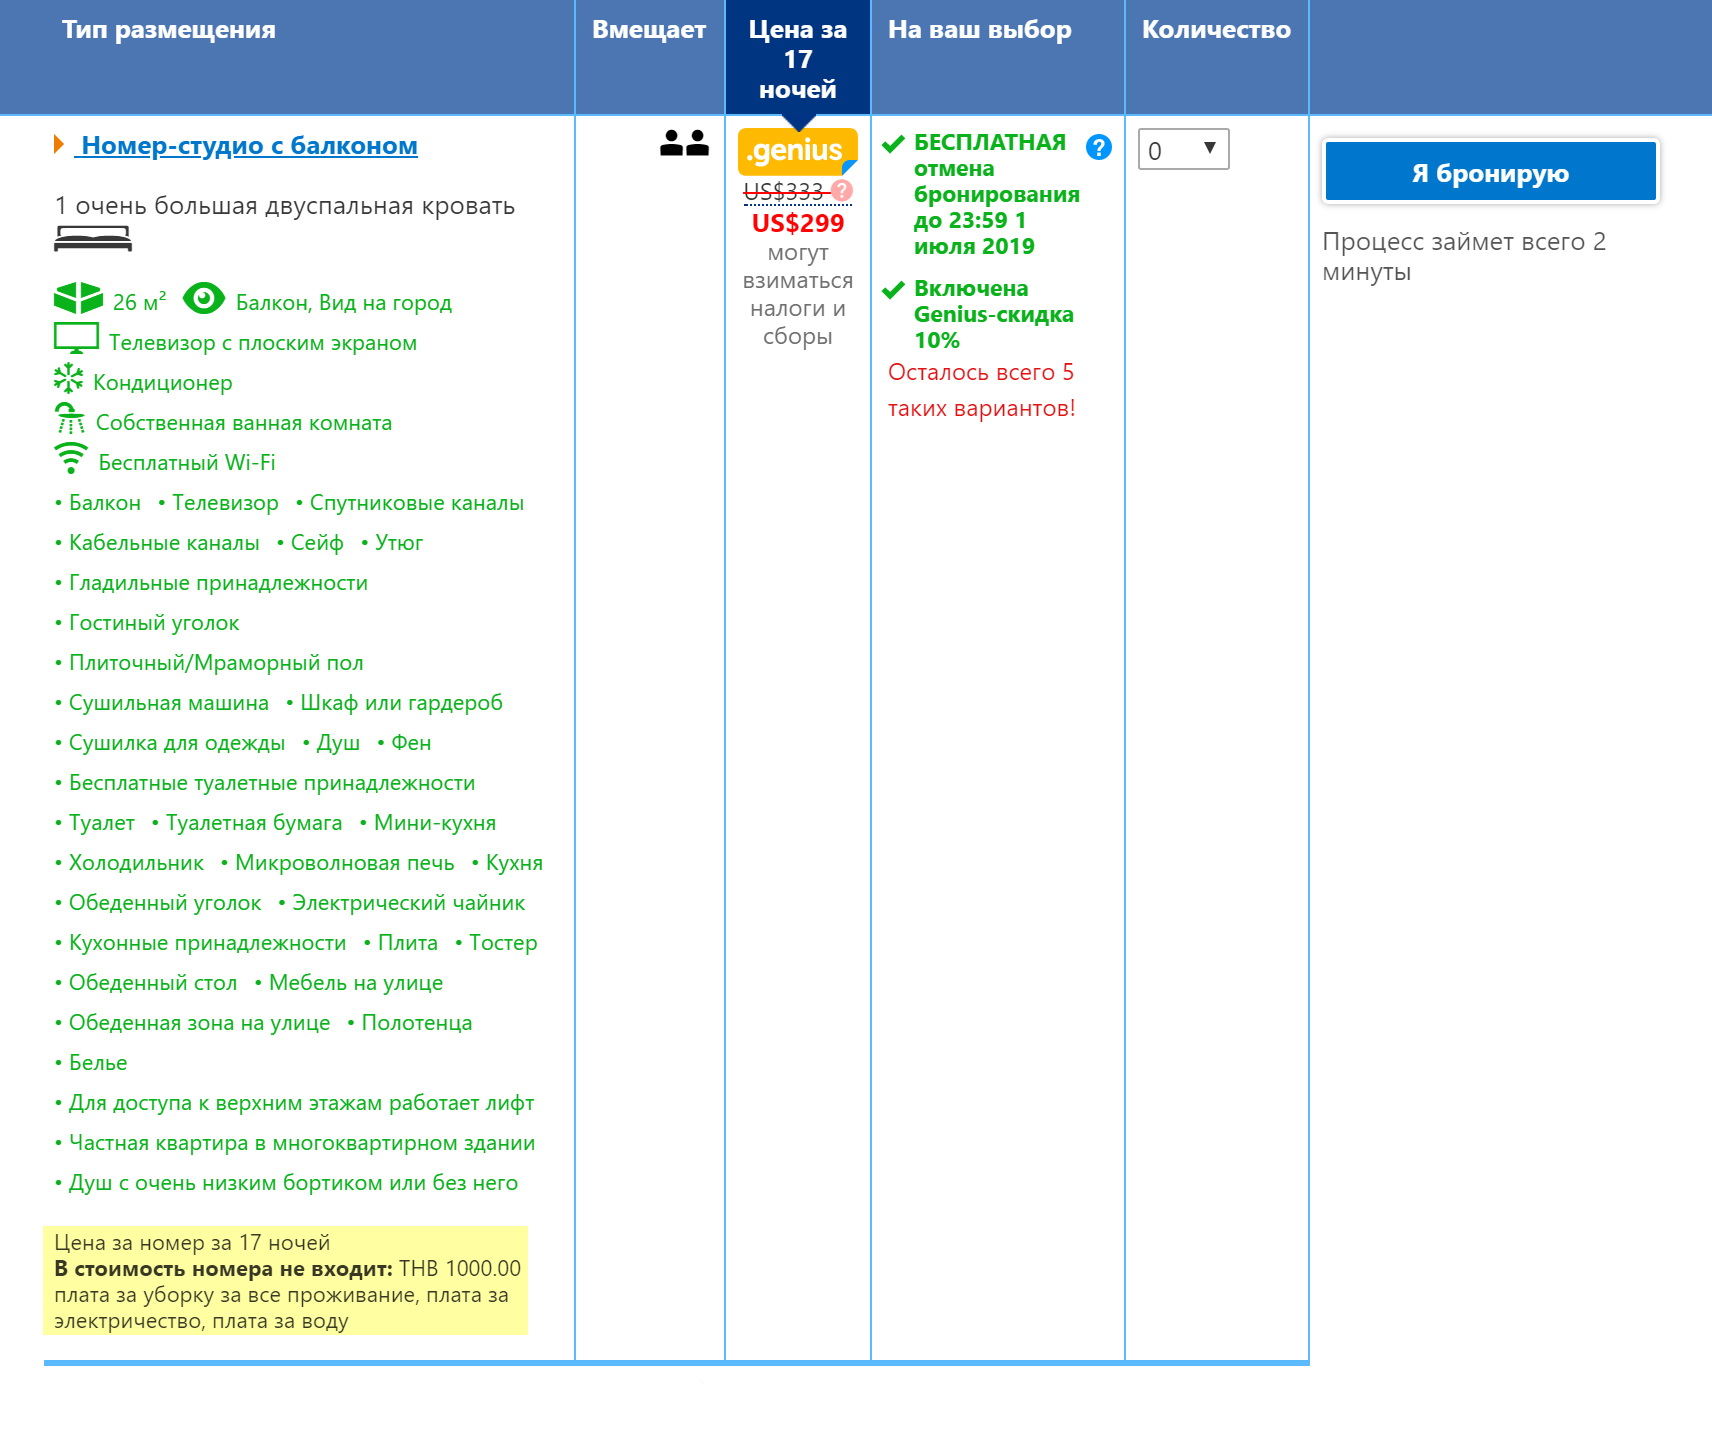Click Душ с очень низким бортиком text
The height and width of the screenshot is (1454, 1712).
[x=294, y=1182]
